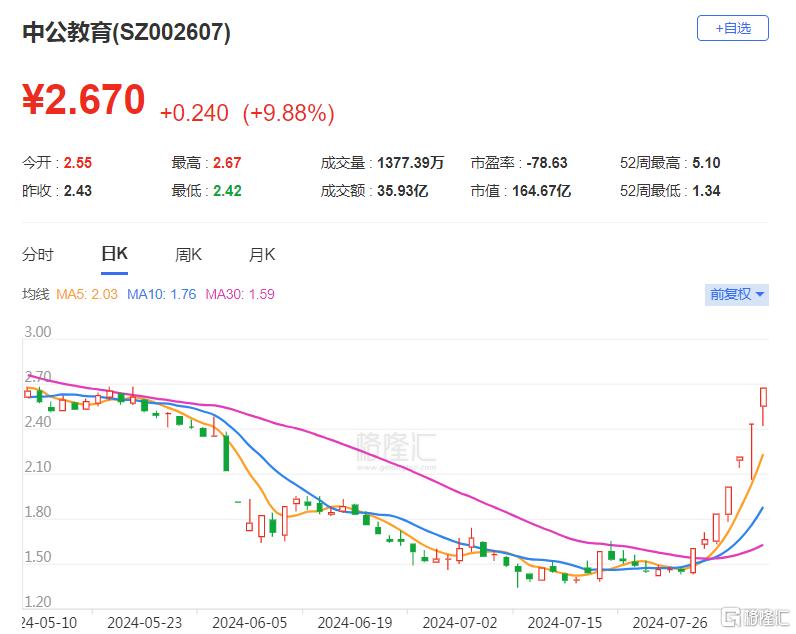This screenshot has height=634, width=796.
Task: Click the 1.80 price axis label
Action: pos(38,512)
